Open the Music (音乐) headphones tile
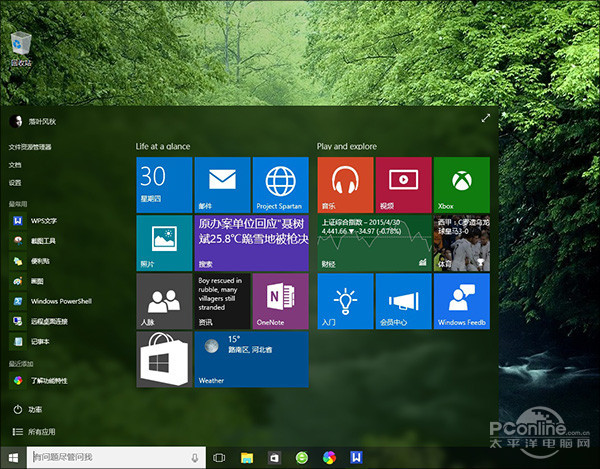 [x=345, y=184]
